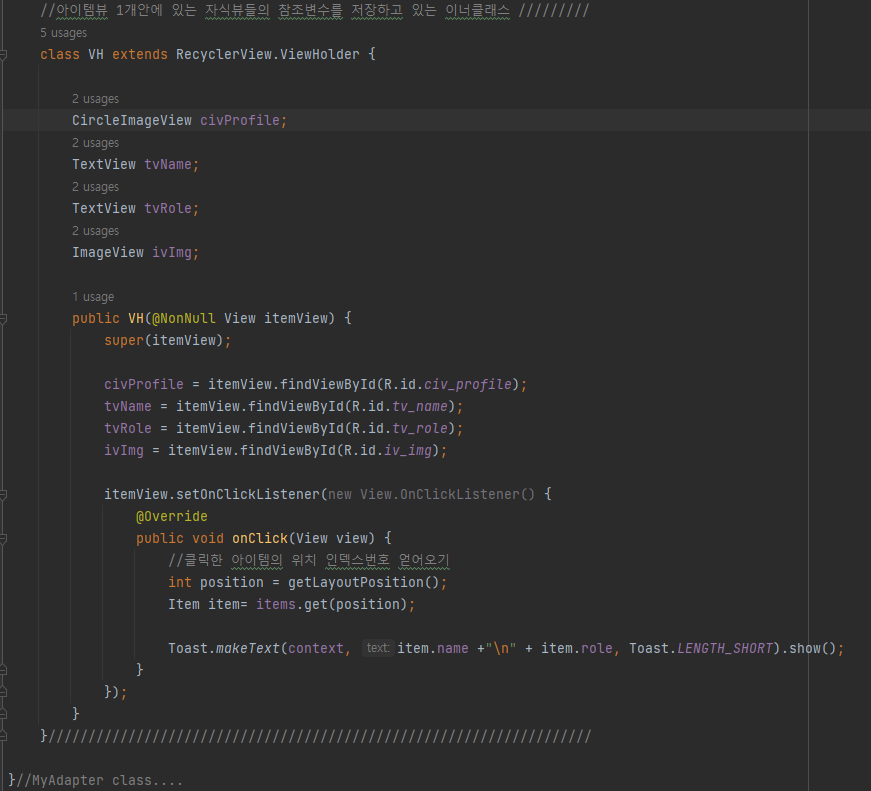Image resolution: width=871 pixels, height=791 pixels.
Task: Click 'onClick' method name
Action: click(x=260, y=538)
